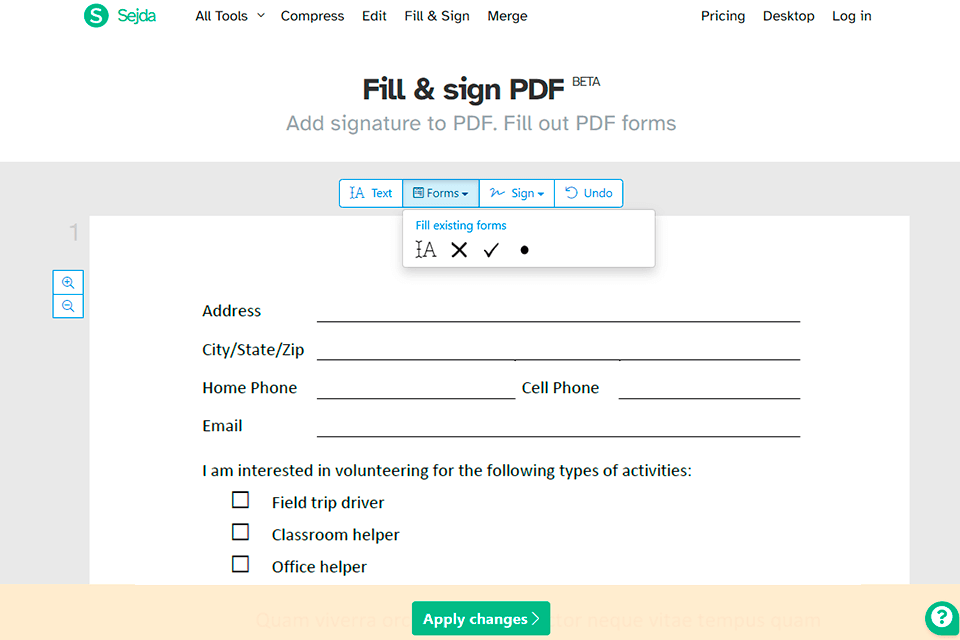Image resolution: width=960 pixels, height=640 pixels.
Task: Check the Classroom helper checkbox
Action: click(x=240, y=531)
